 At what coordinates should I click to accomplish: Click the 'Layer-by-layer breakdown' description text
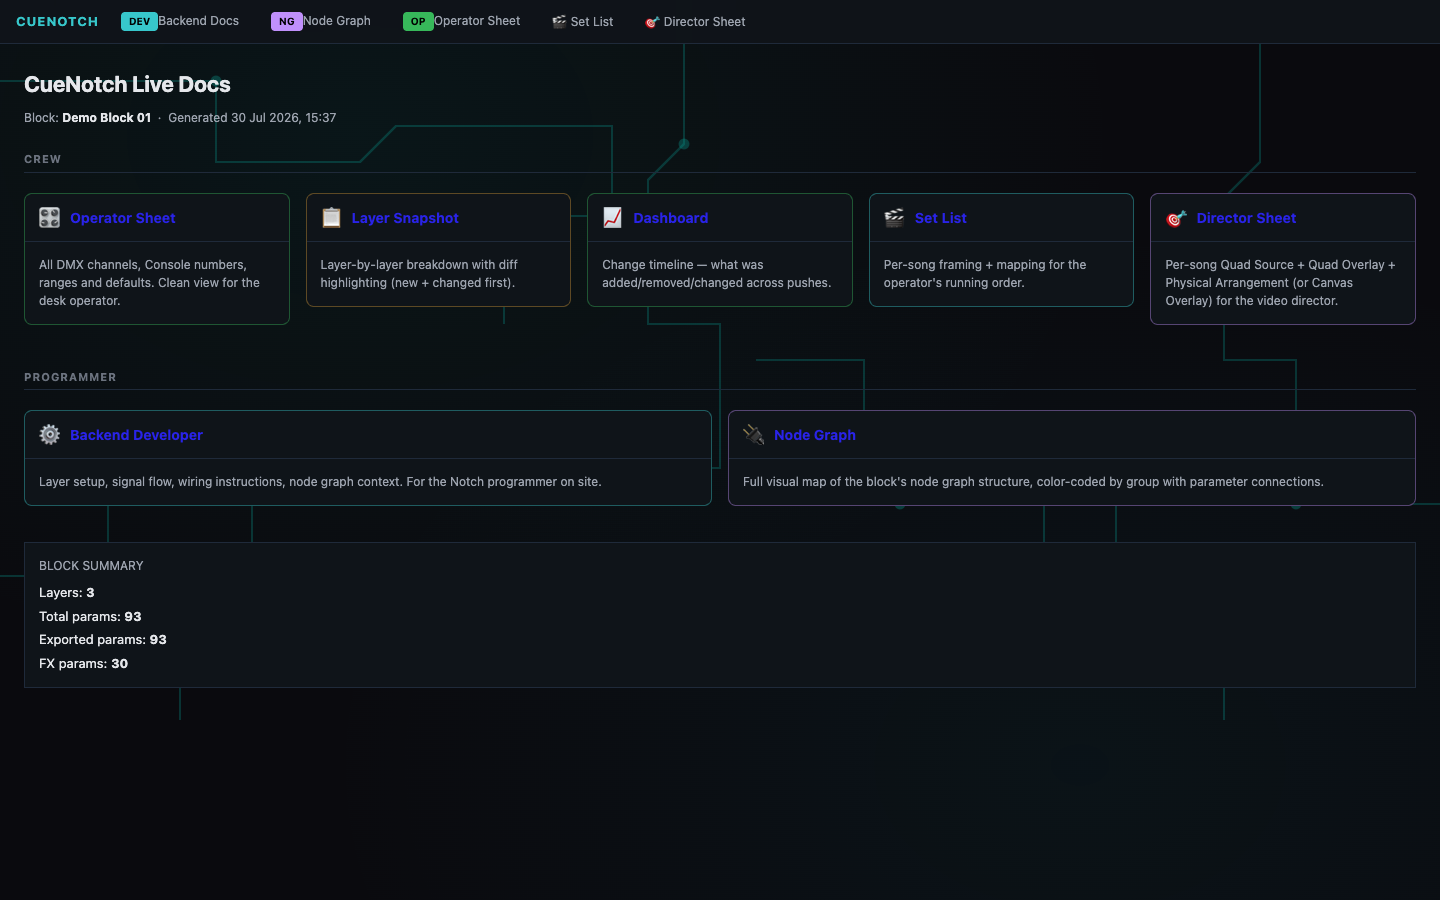click(419, 274)
